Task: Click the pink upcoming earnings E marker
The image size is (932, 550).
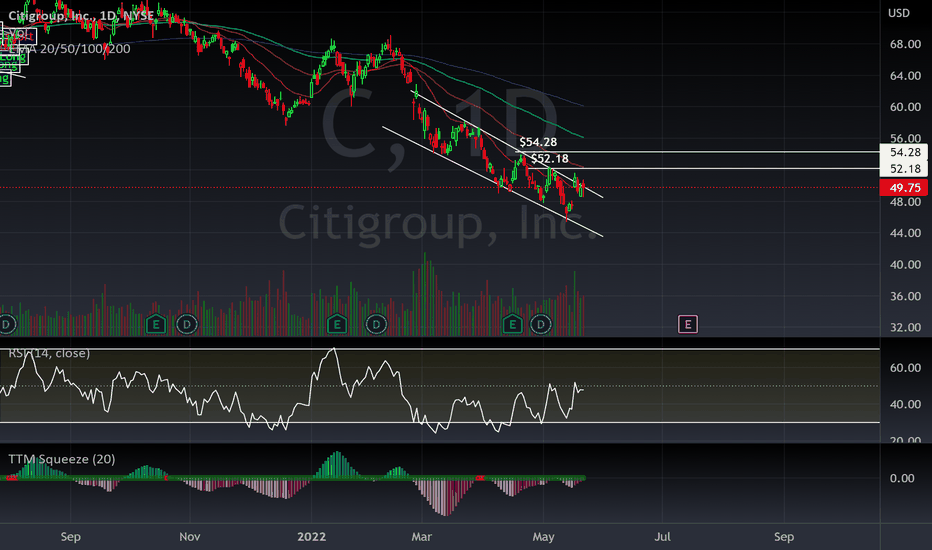Action: click(688, 324)
